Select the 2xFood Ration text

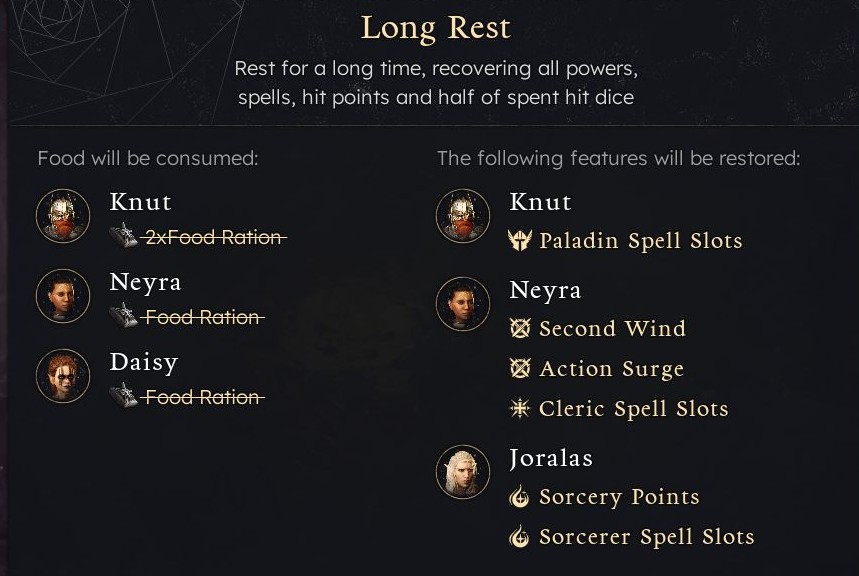tap(213, 237)
